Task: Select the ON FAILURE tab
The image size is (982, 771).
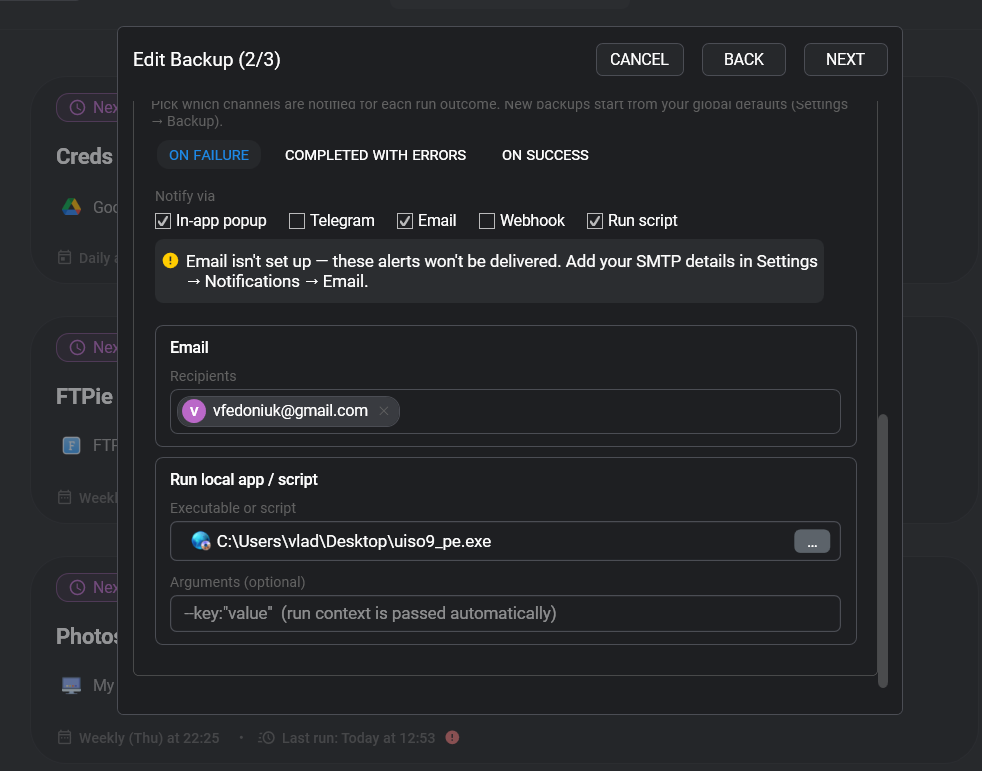Action: (209, 155)
